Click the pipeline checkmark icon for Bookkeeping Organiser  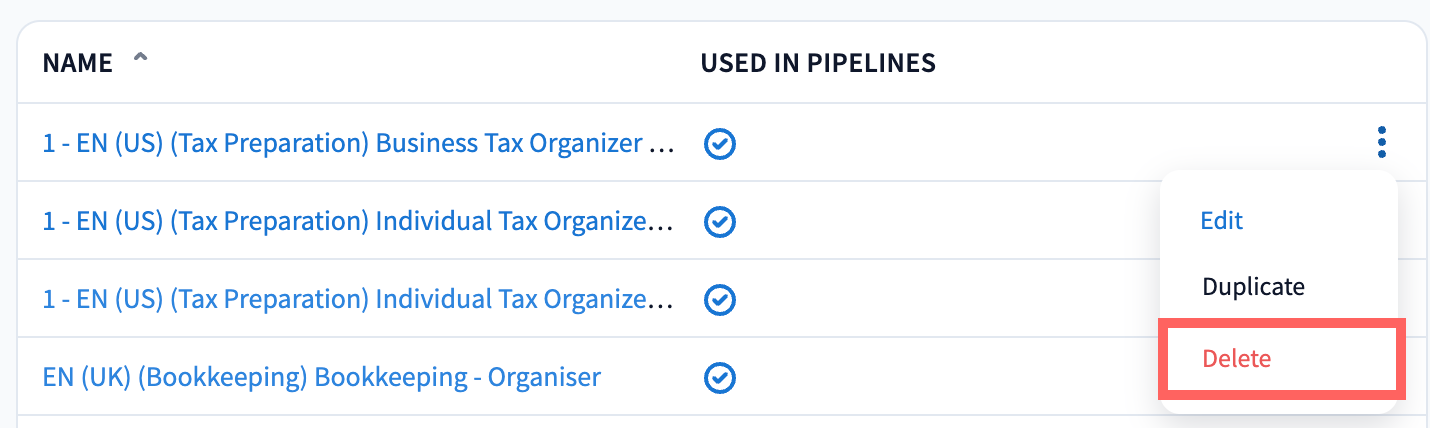(720, 377)
